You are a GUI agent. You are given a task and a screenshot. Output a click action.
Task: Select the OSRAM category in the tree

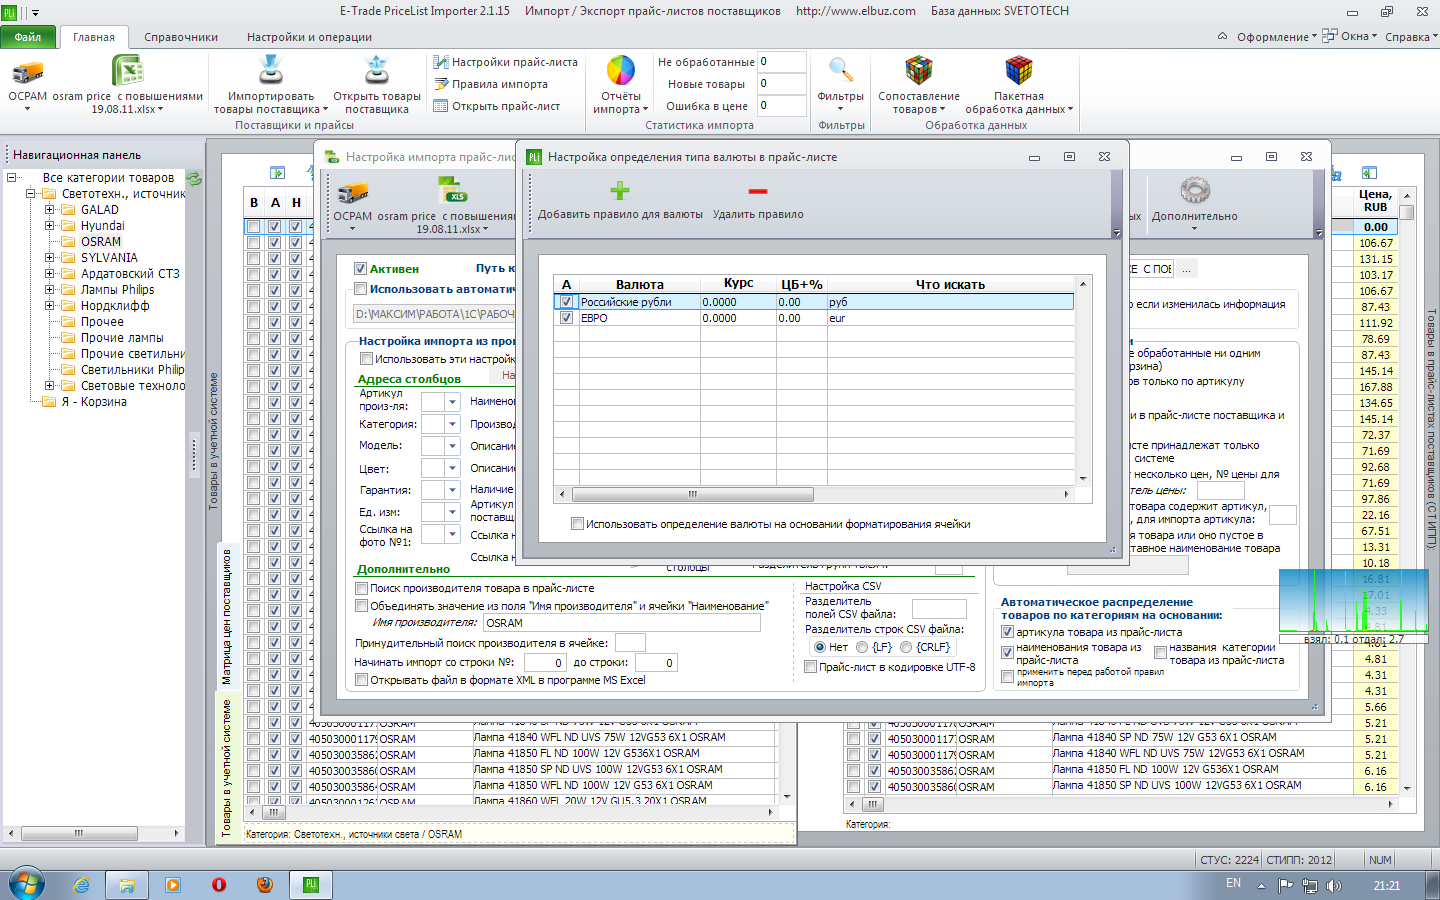click(101, 242)
